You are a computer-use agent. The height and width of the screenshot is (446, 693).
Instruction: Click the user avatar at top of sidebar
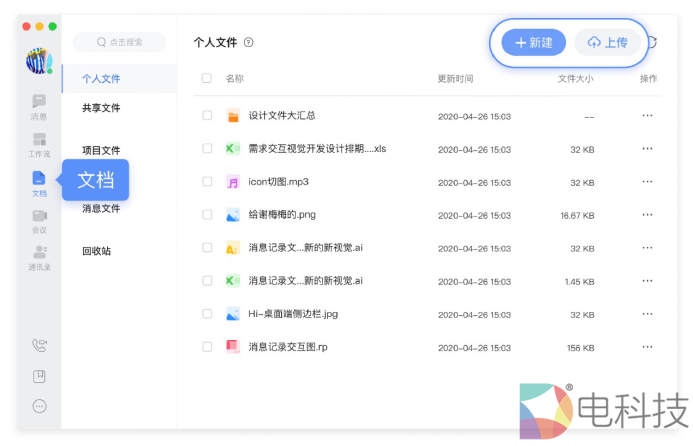39,60
